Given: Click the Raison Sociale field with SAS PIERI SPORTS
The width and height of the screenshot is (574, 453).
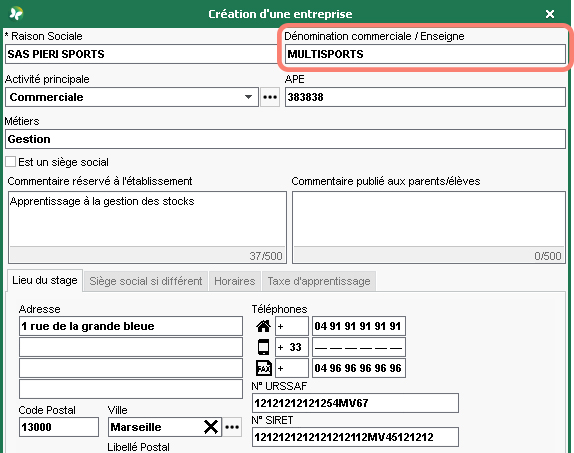Looking at the screenshot, I should click(141, 54).
